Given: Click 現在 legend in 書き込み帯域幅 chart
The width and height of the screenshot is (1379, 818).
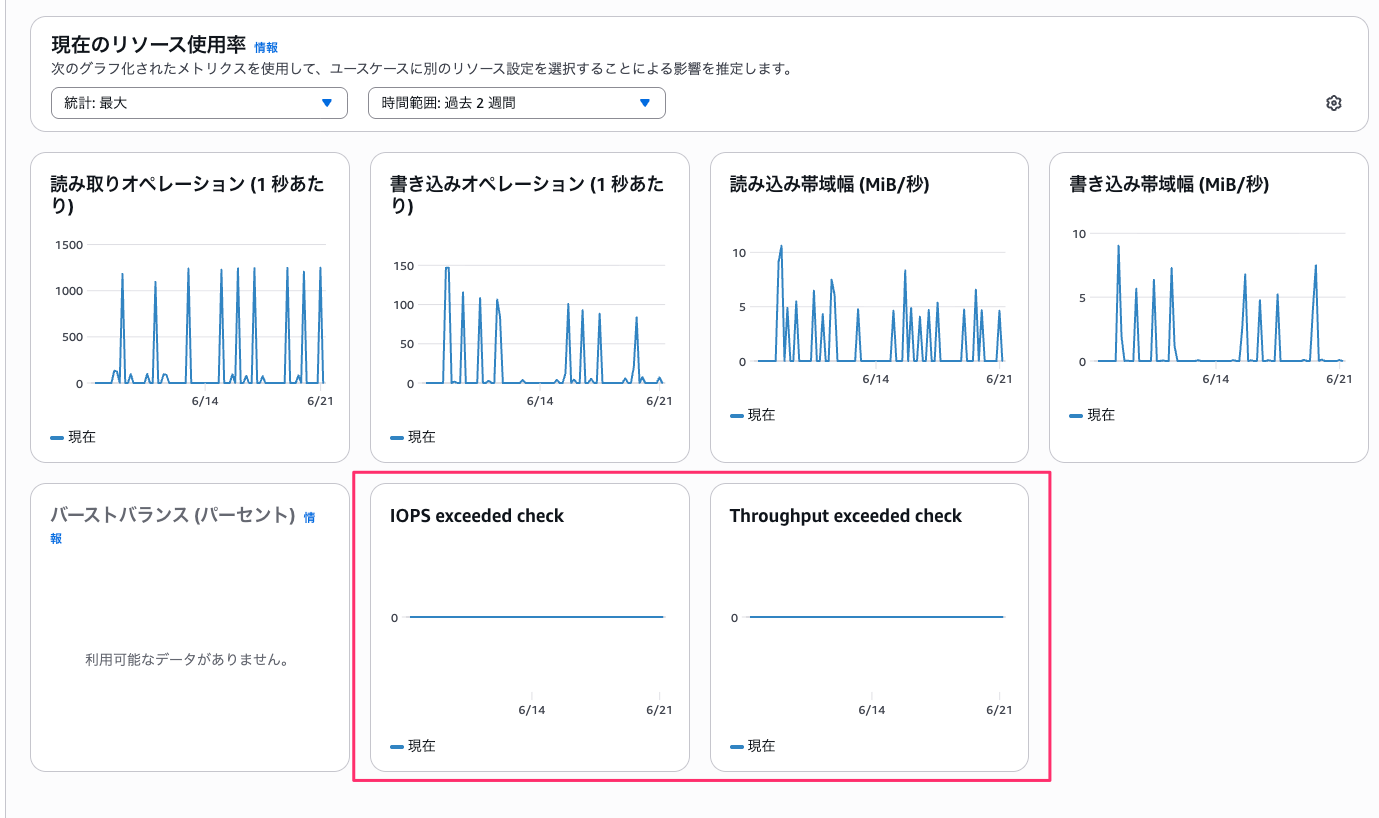Looking at the screenshot, I should [1092, 415].
